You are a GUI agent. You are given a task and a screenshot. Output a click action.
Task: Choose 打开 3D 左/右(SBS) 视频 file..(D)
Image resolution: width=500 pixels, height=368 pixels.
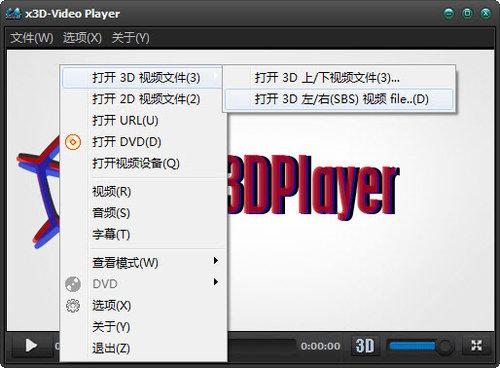(339, 99)
